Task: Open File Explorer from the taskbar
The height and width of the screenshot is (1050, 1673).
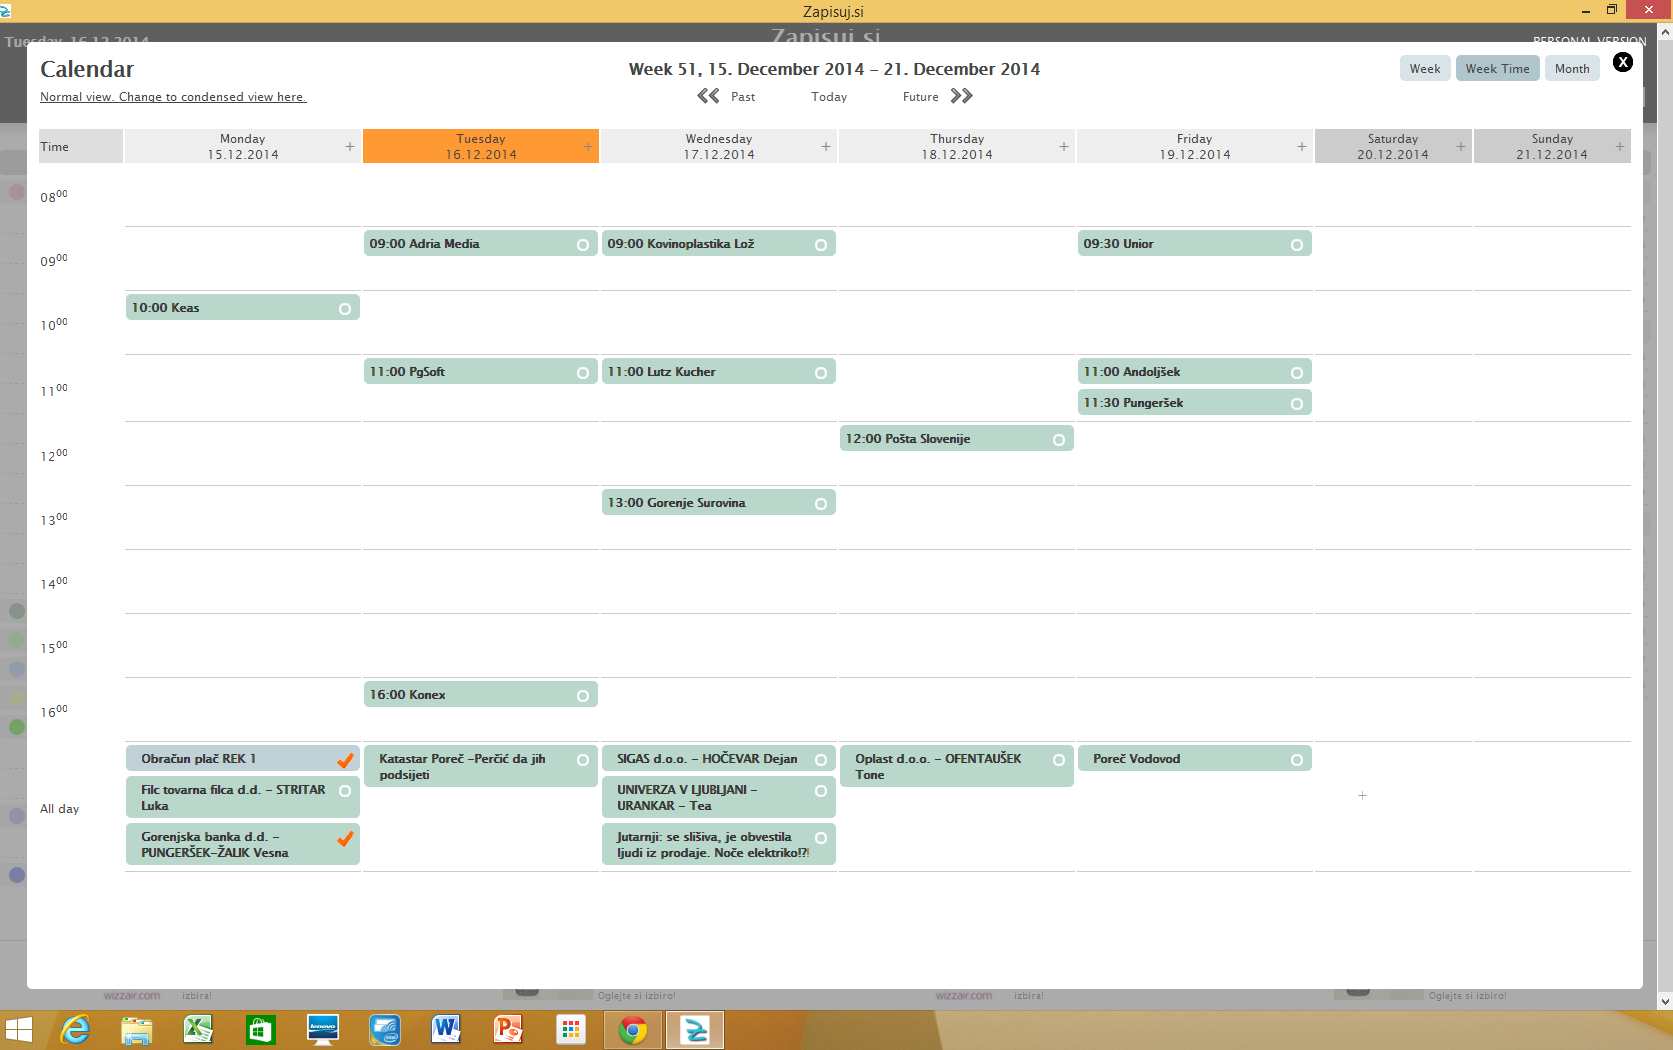Action: (136, 1029)
